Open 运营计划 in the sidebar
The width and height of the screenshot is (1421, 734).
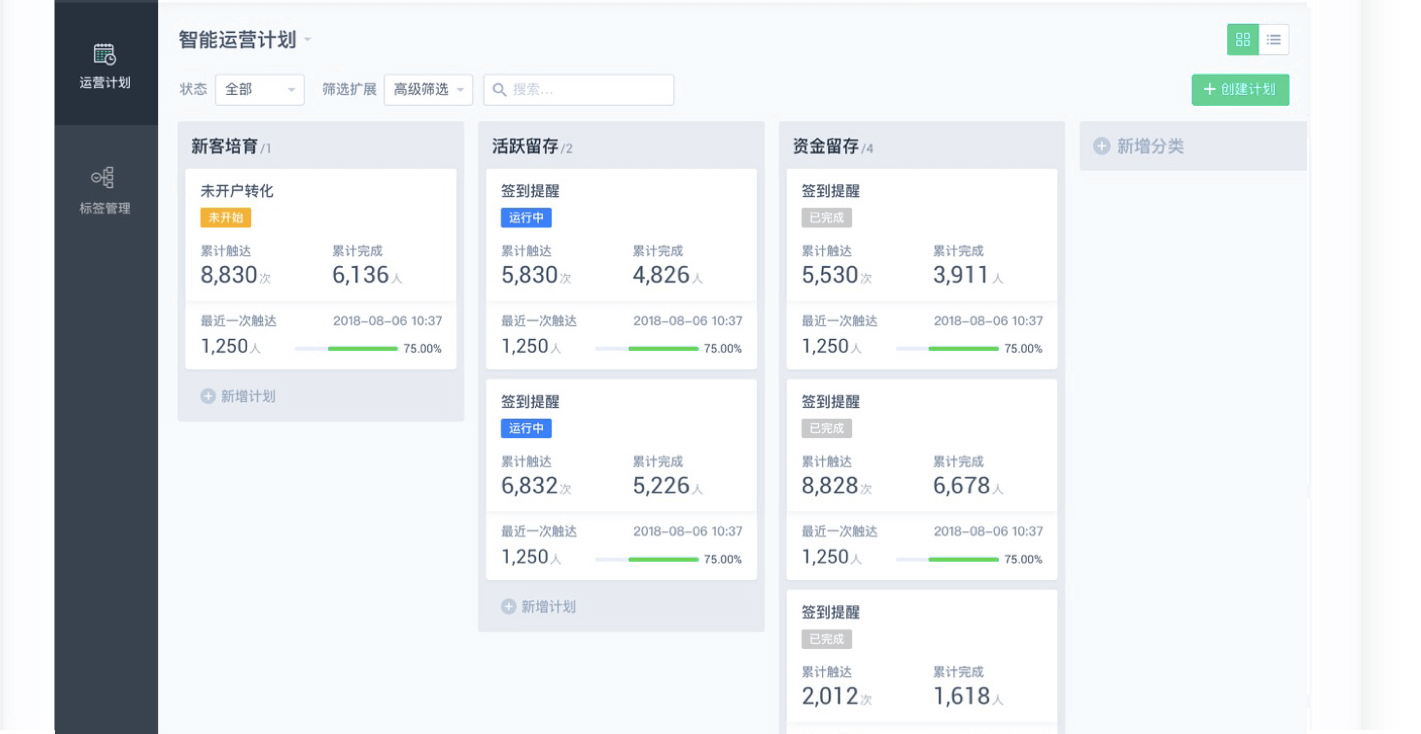(105, 66)
